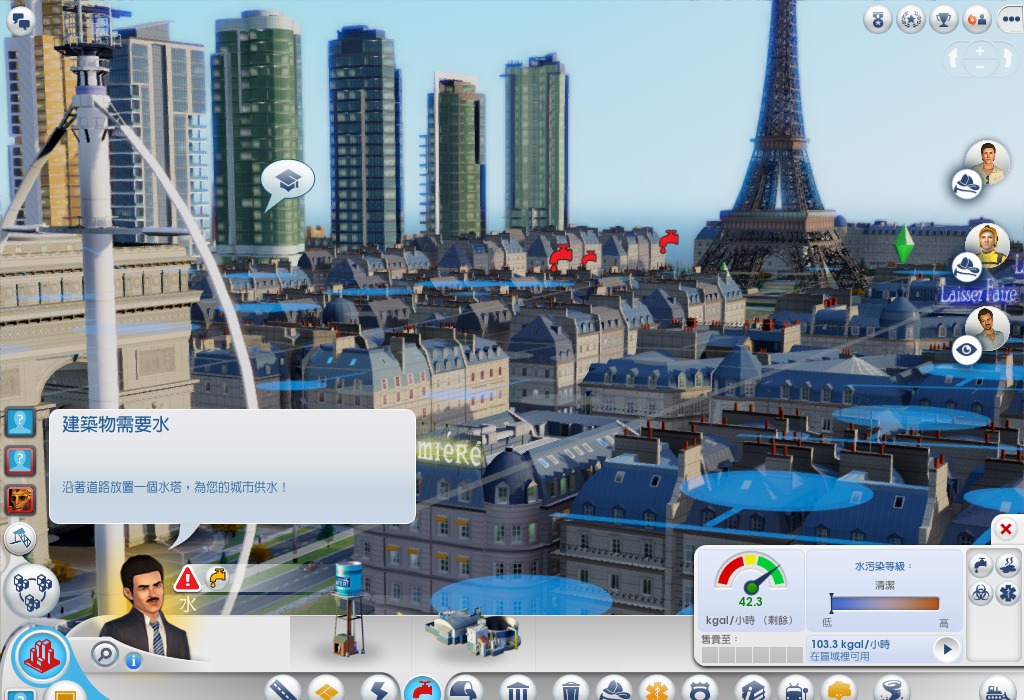Screen dimensions: 1024x700
Task: Toggle the eye visibility icon
Action: point(967,350)
